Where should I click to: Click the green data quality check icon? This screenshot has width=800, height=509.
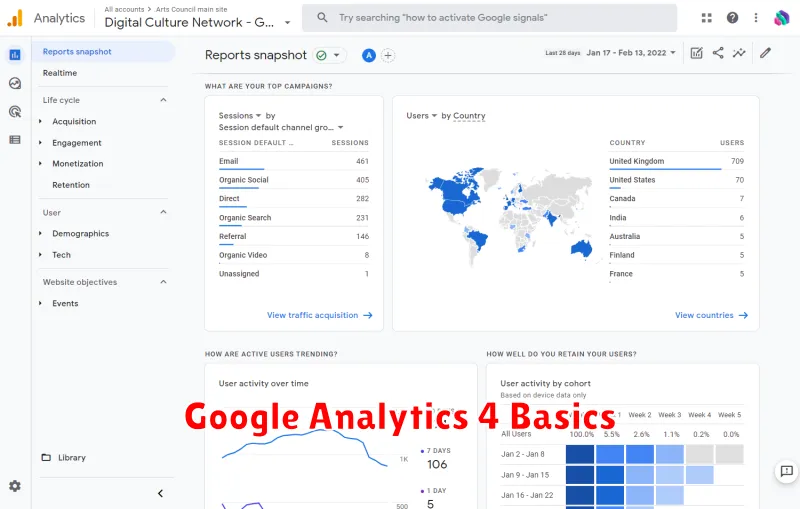point(321,55)
